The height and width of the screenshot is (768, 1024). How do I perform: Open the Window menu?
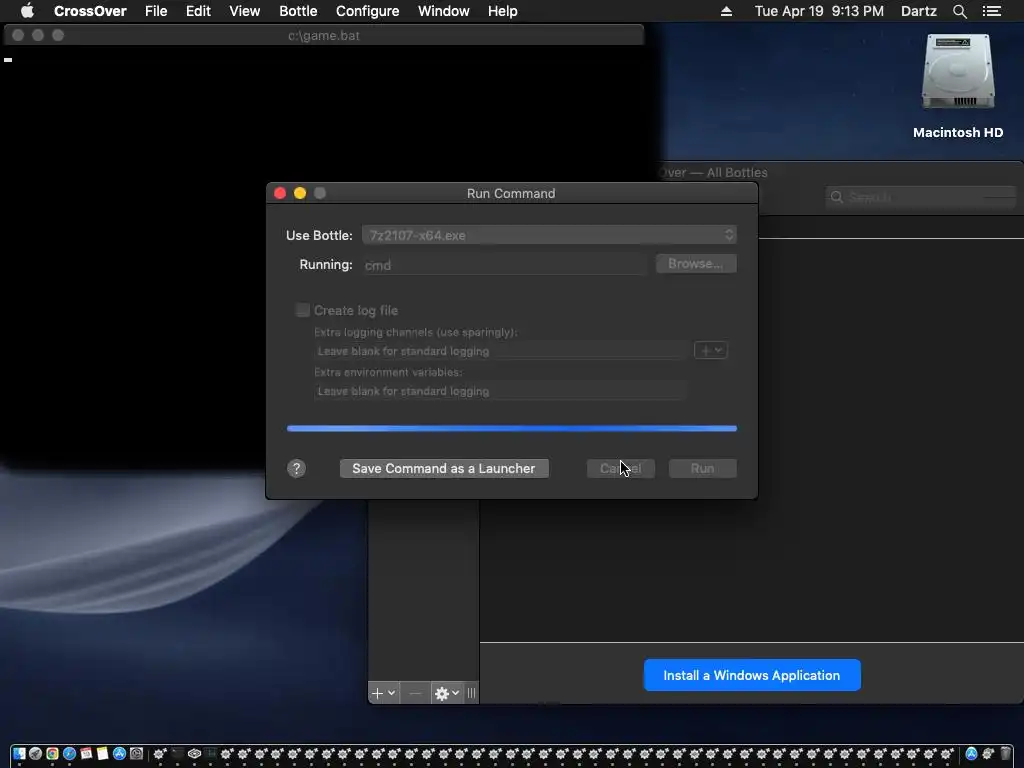click(443, 11)
